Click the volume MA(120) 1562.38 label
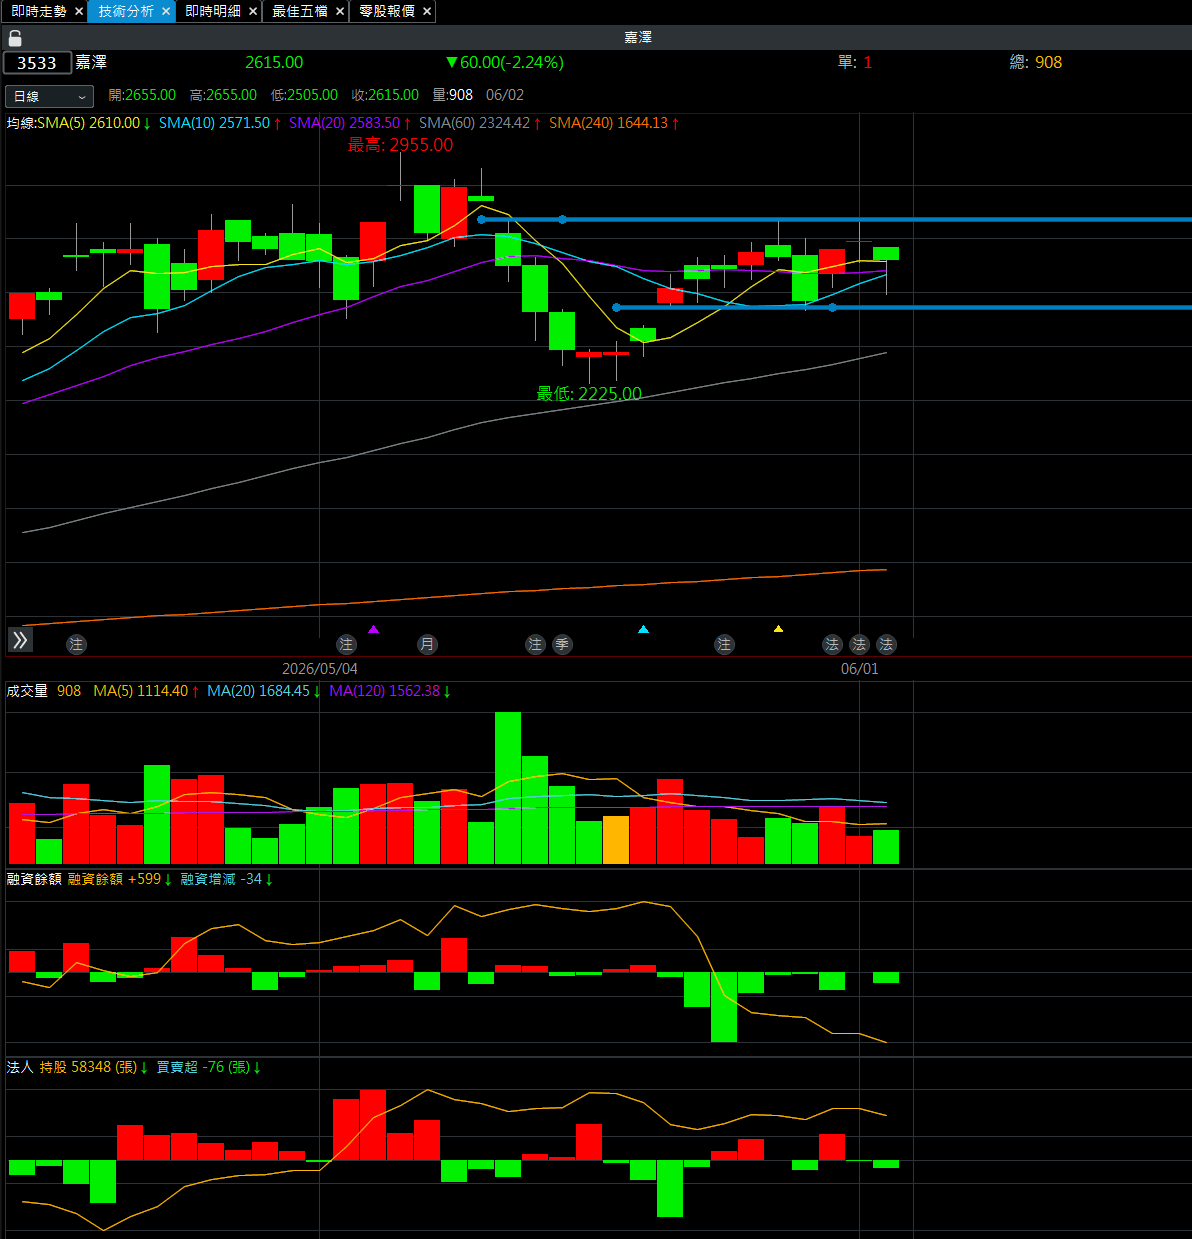The height and width of the screenshot is (1239, 1192). pos(390,691)
